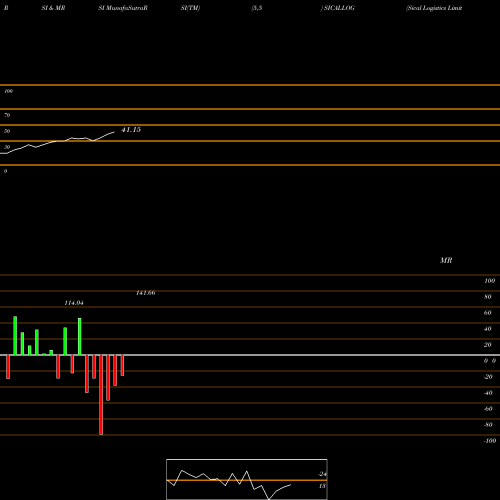This screenshot has width=500, height=500.
Task: Click the RSI axis label 50
Action: click(x=7, y=131)
